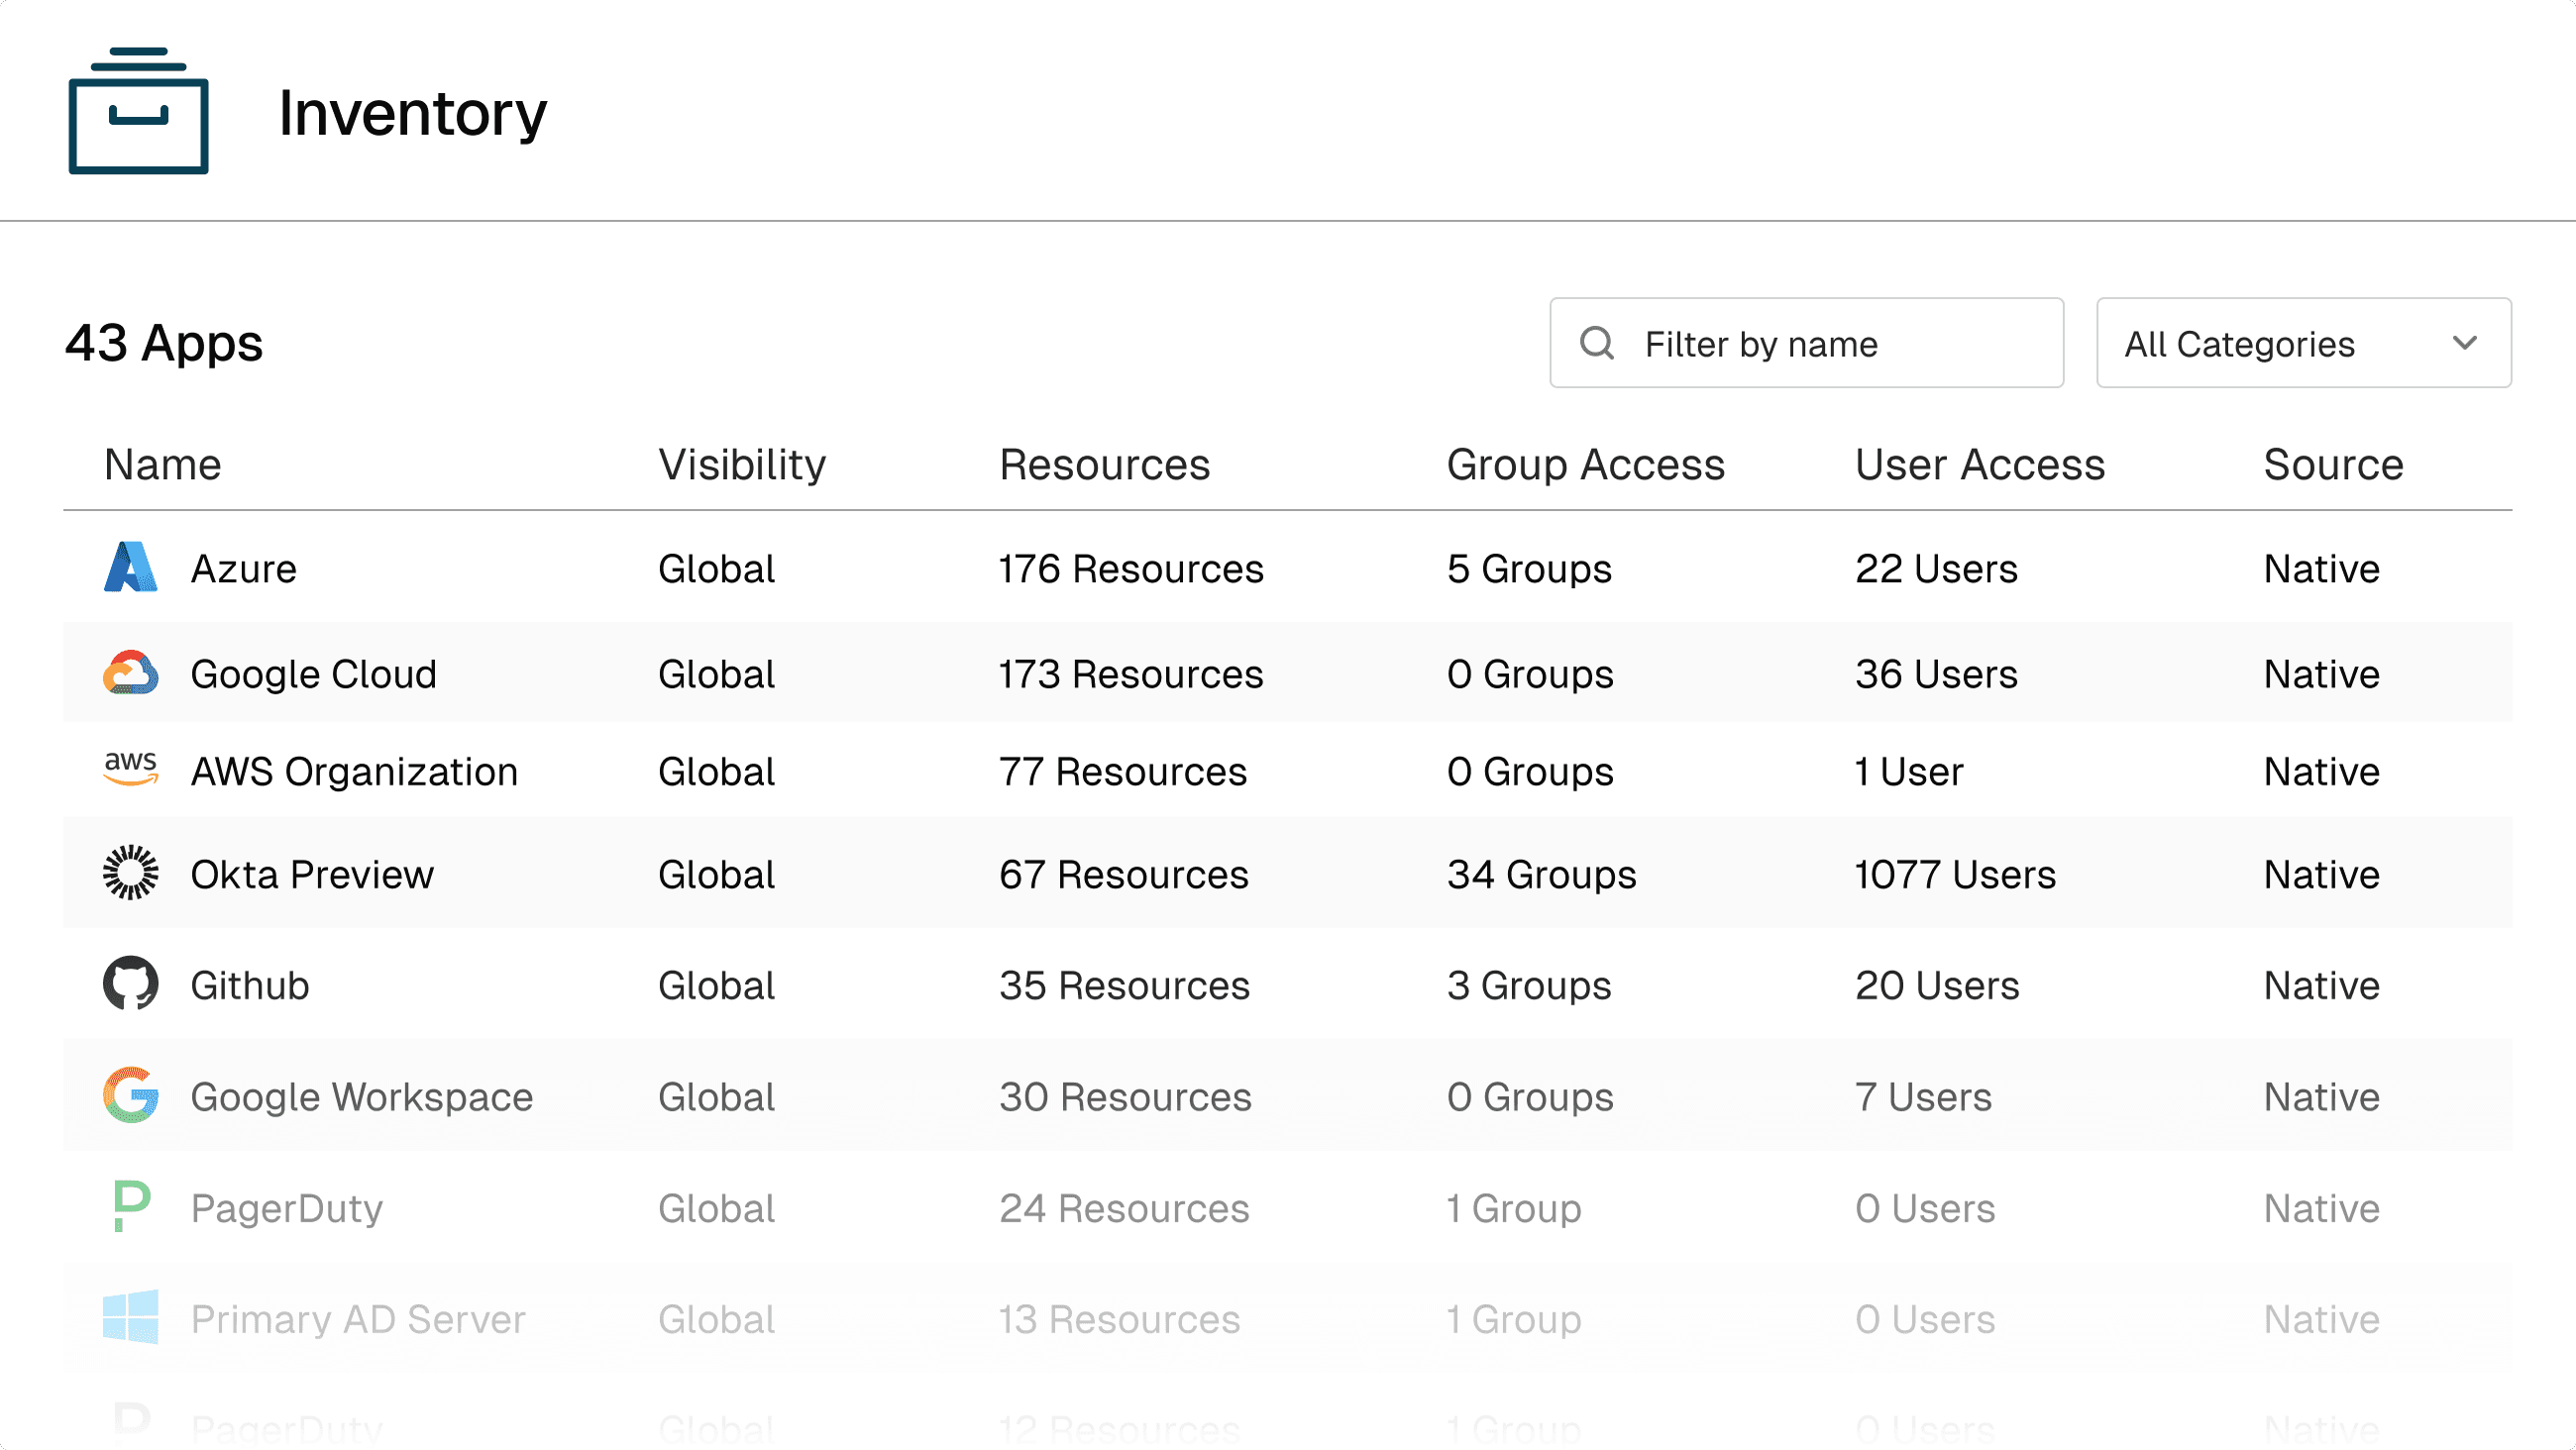Open the PagerDuty 24 Resources row
Image resolution: width=2576 pixels, height=1450 pixels.
1124,1209
